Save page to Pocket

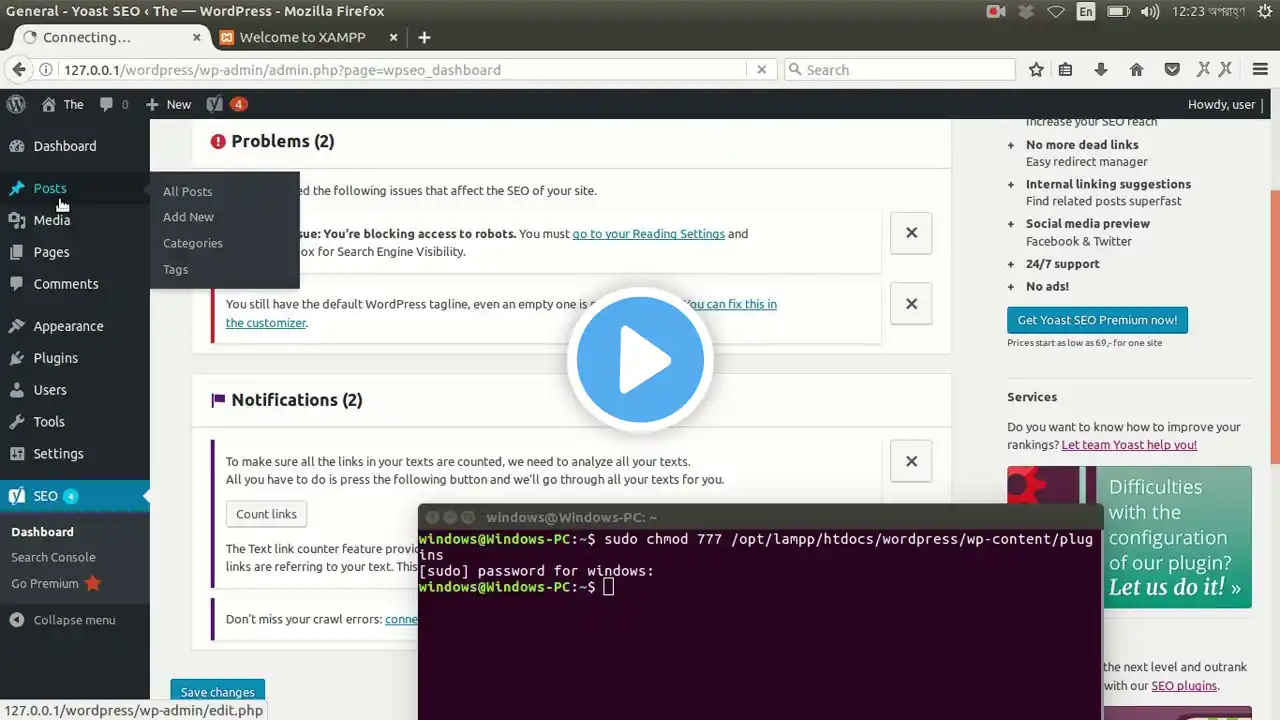[x=1172, y=69]
